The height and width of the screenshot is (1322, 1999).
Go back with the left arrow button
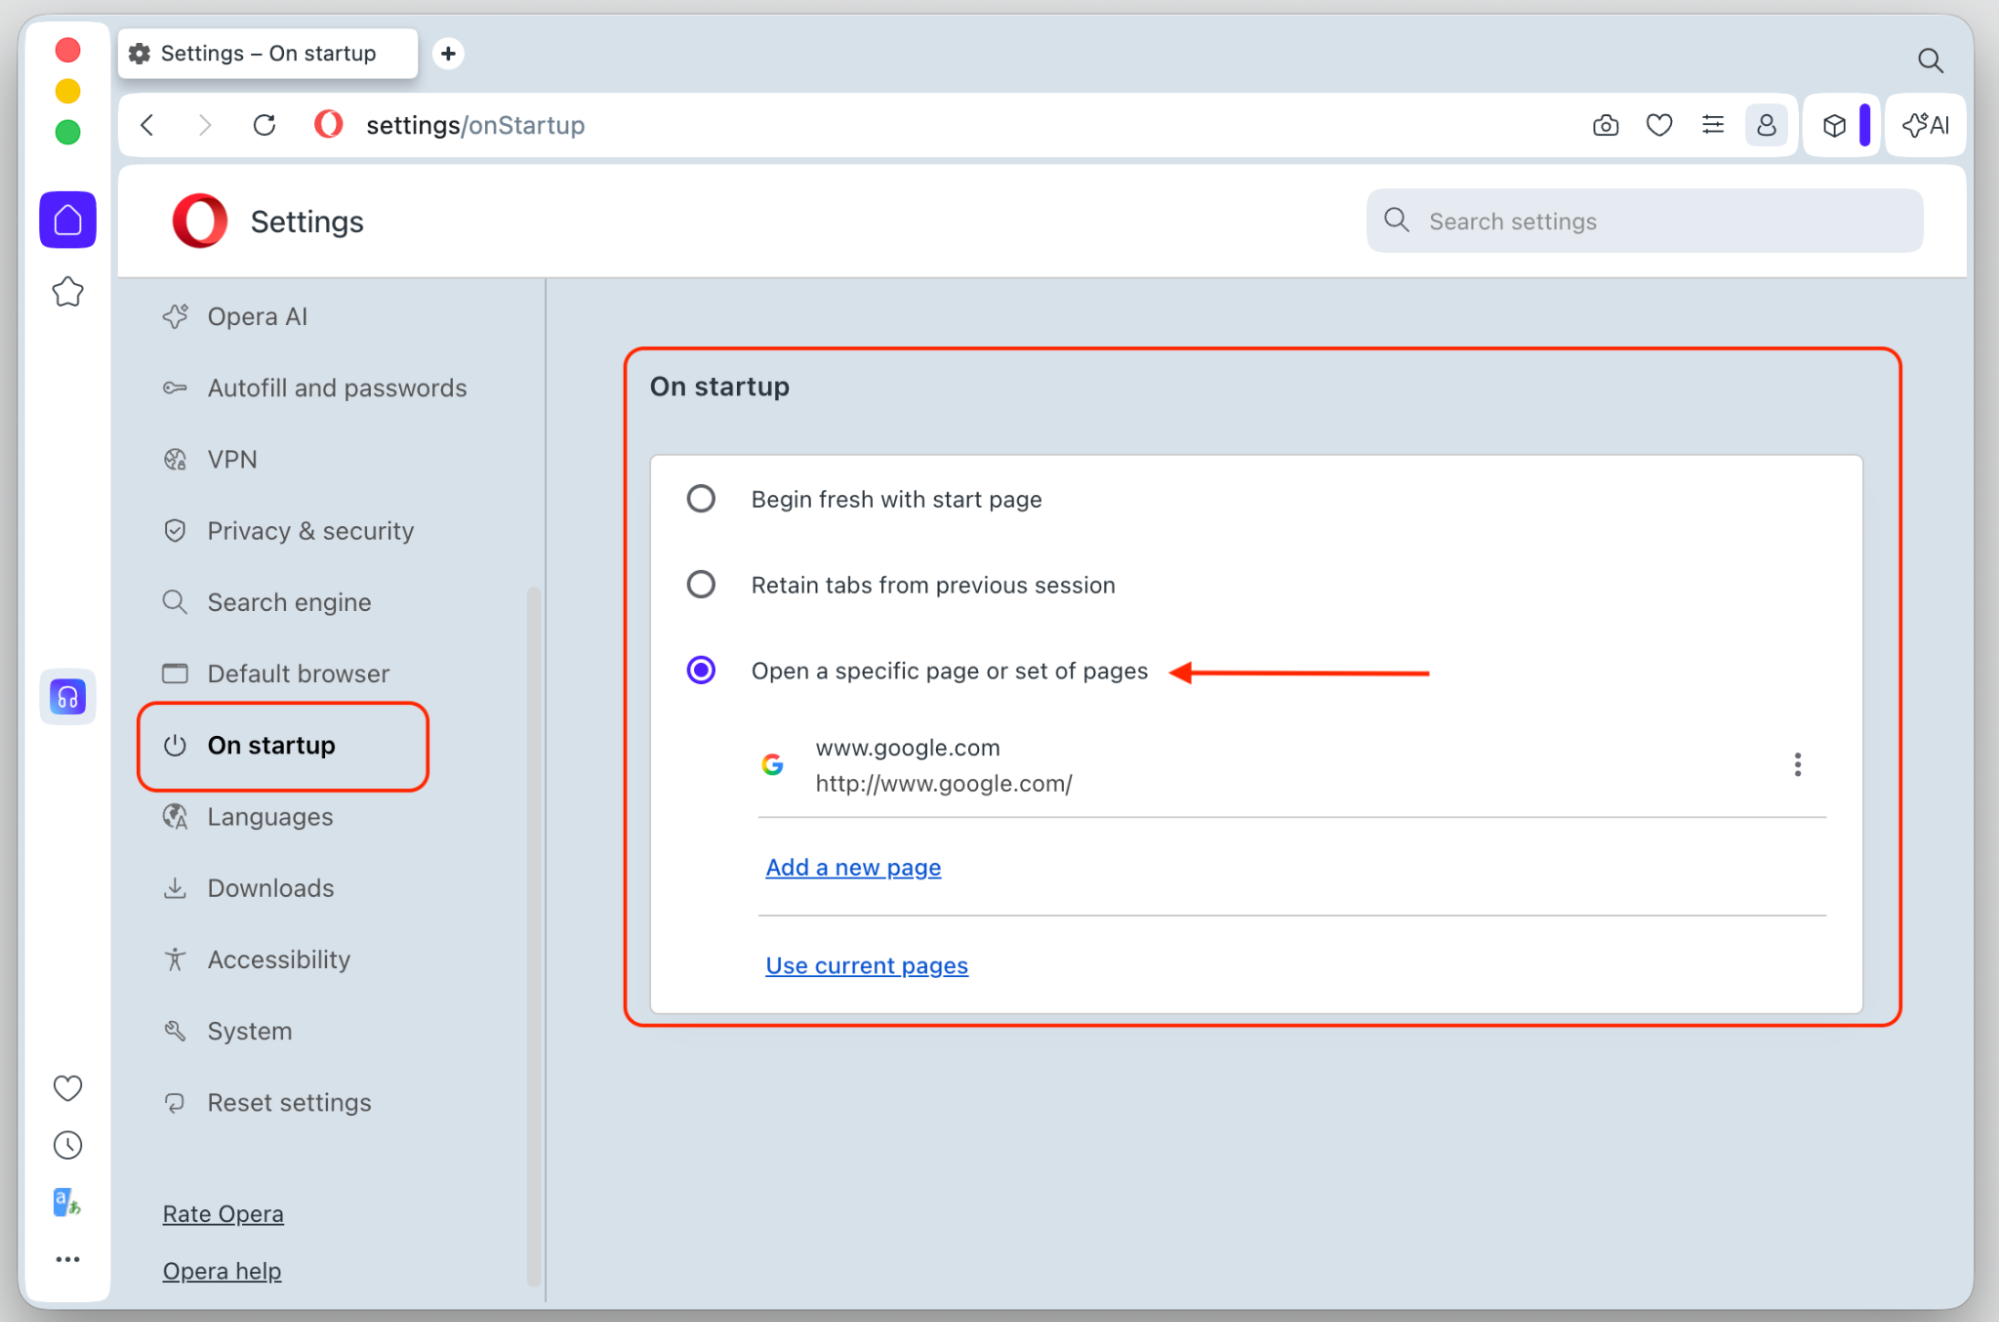click(148, 125)
